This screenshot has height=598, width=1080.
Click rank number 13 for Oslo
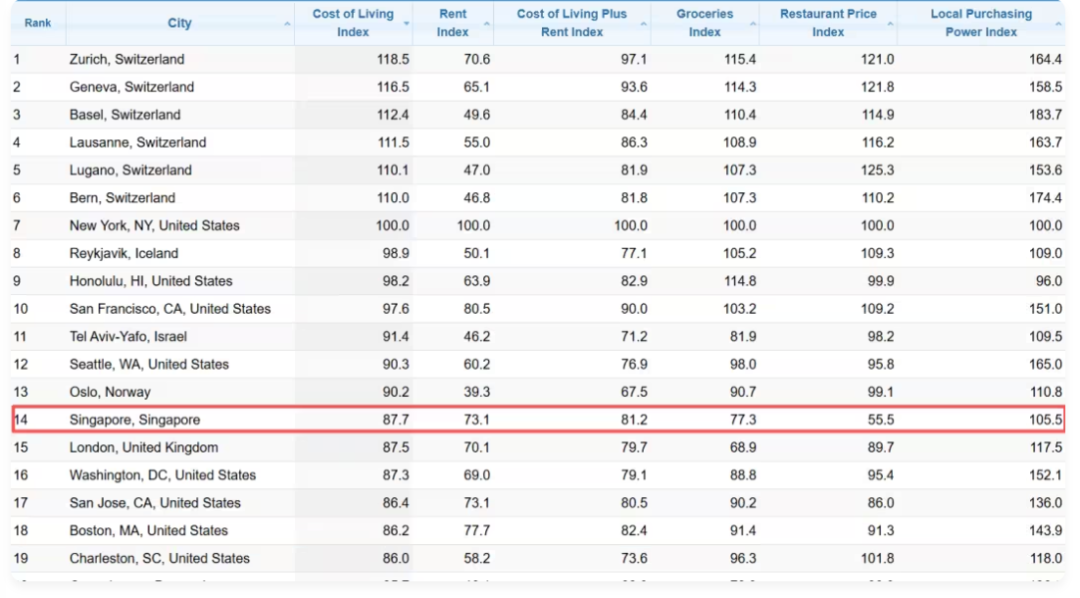pos(21,392)
